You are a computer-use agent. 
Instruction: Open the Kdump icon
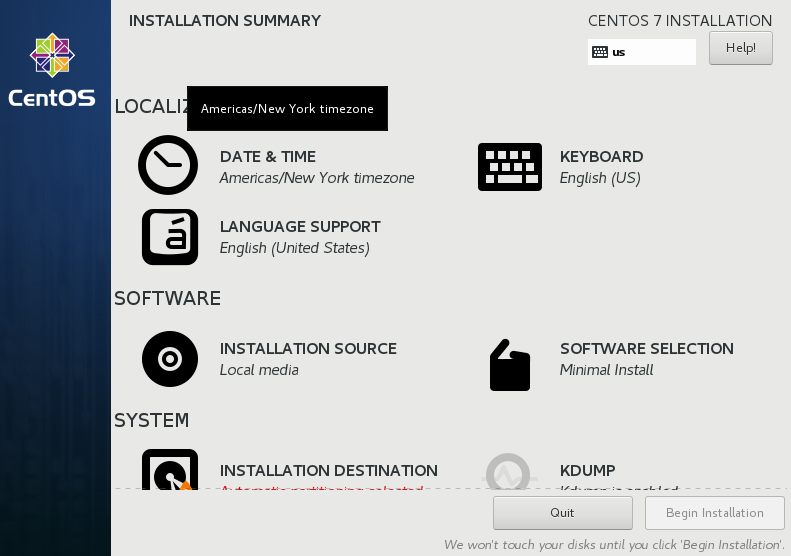click(x=508, y=471)
